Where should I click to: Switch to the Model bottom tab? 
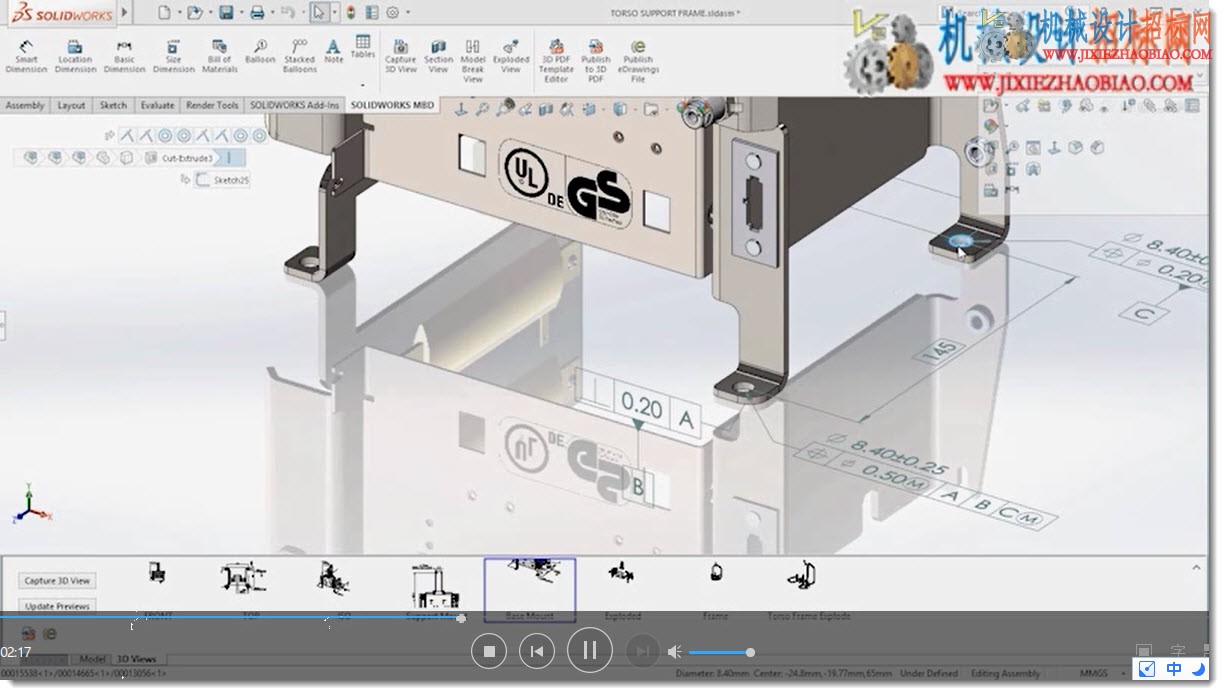click(92, 659)
